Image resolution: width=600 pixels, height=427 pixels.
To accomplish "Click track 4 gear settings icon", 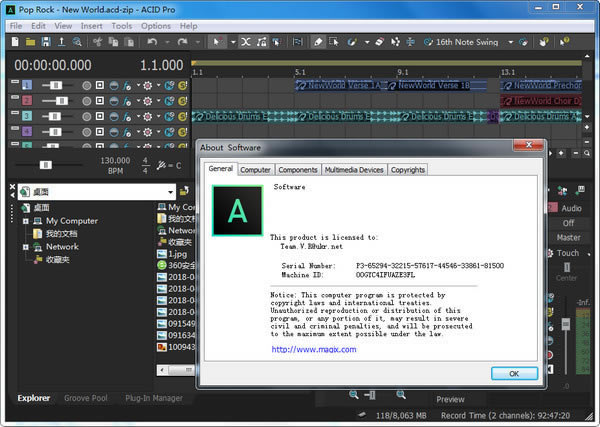I will (x=147, y=132).
